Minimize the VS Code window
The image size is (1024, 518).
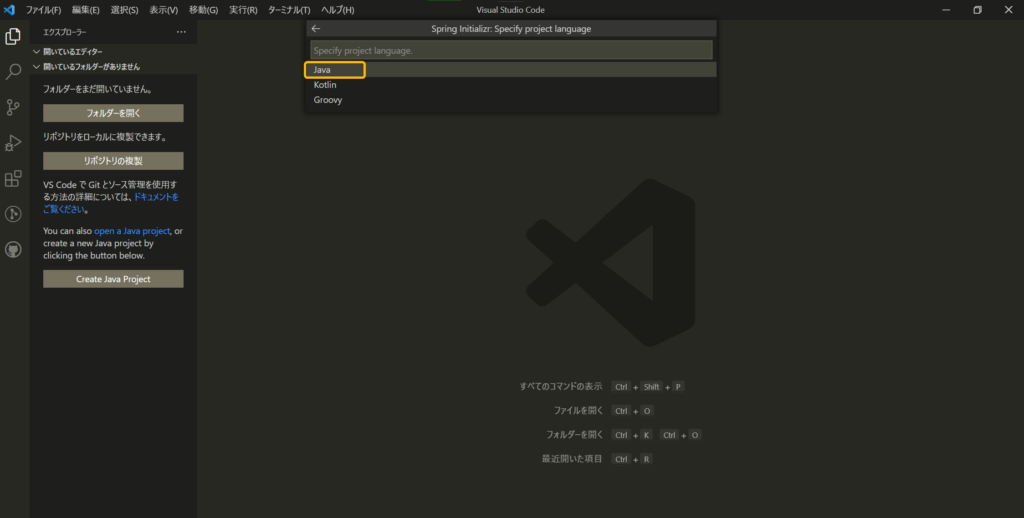tap(946, 10)
